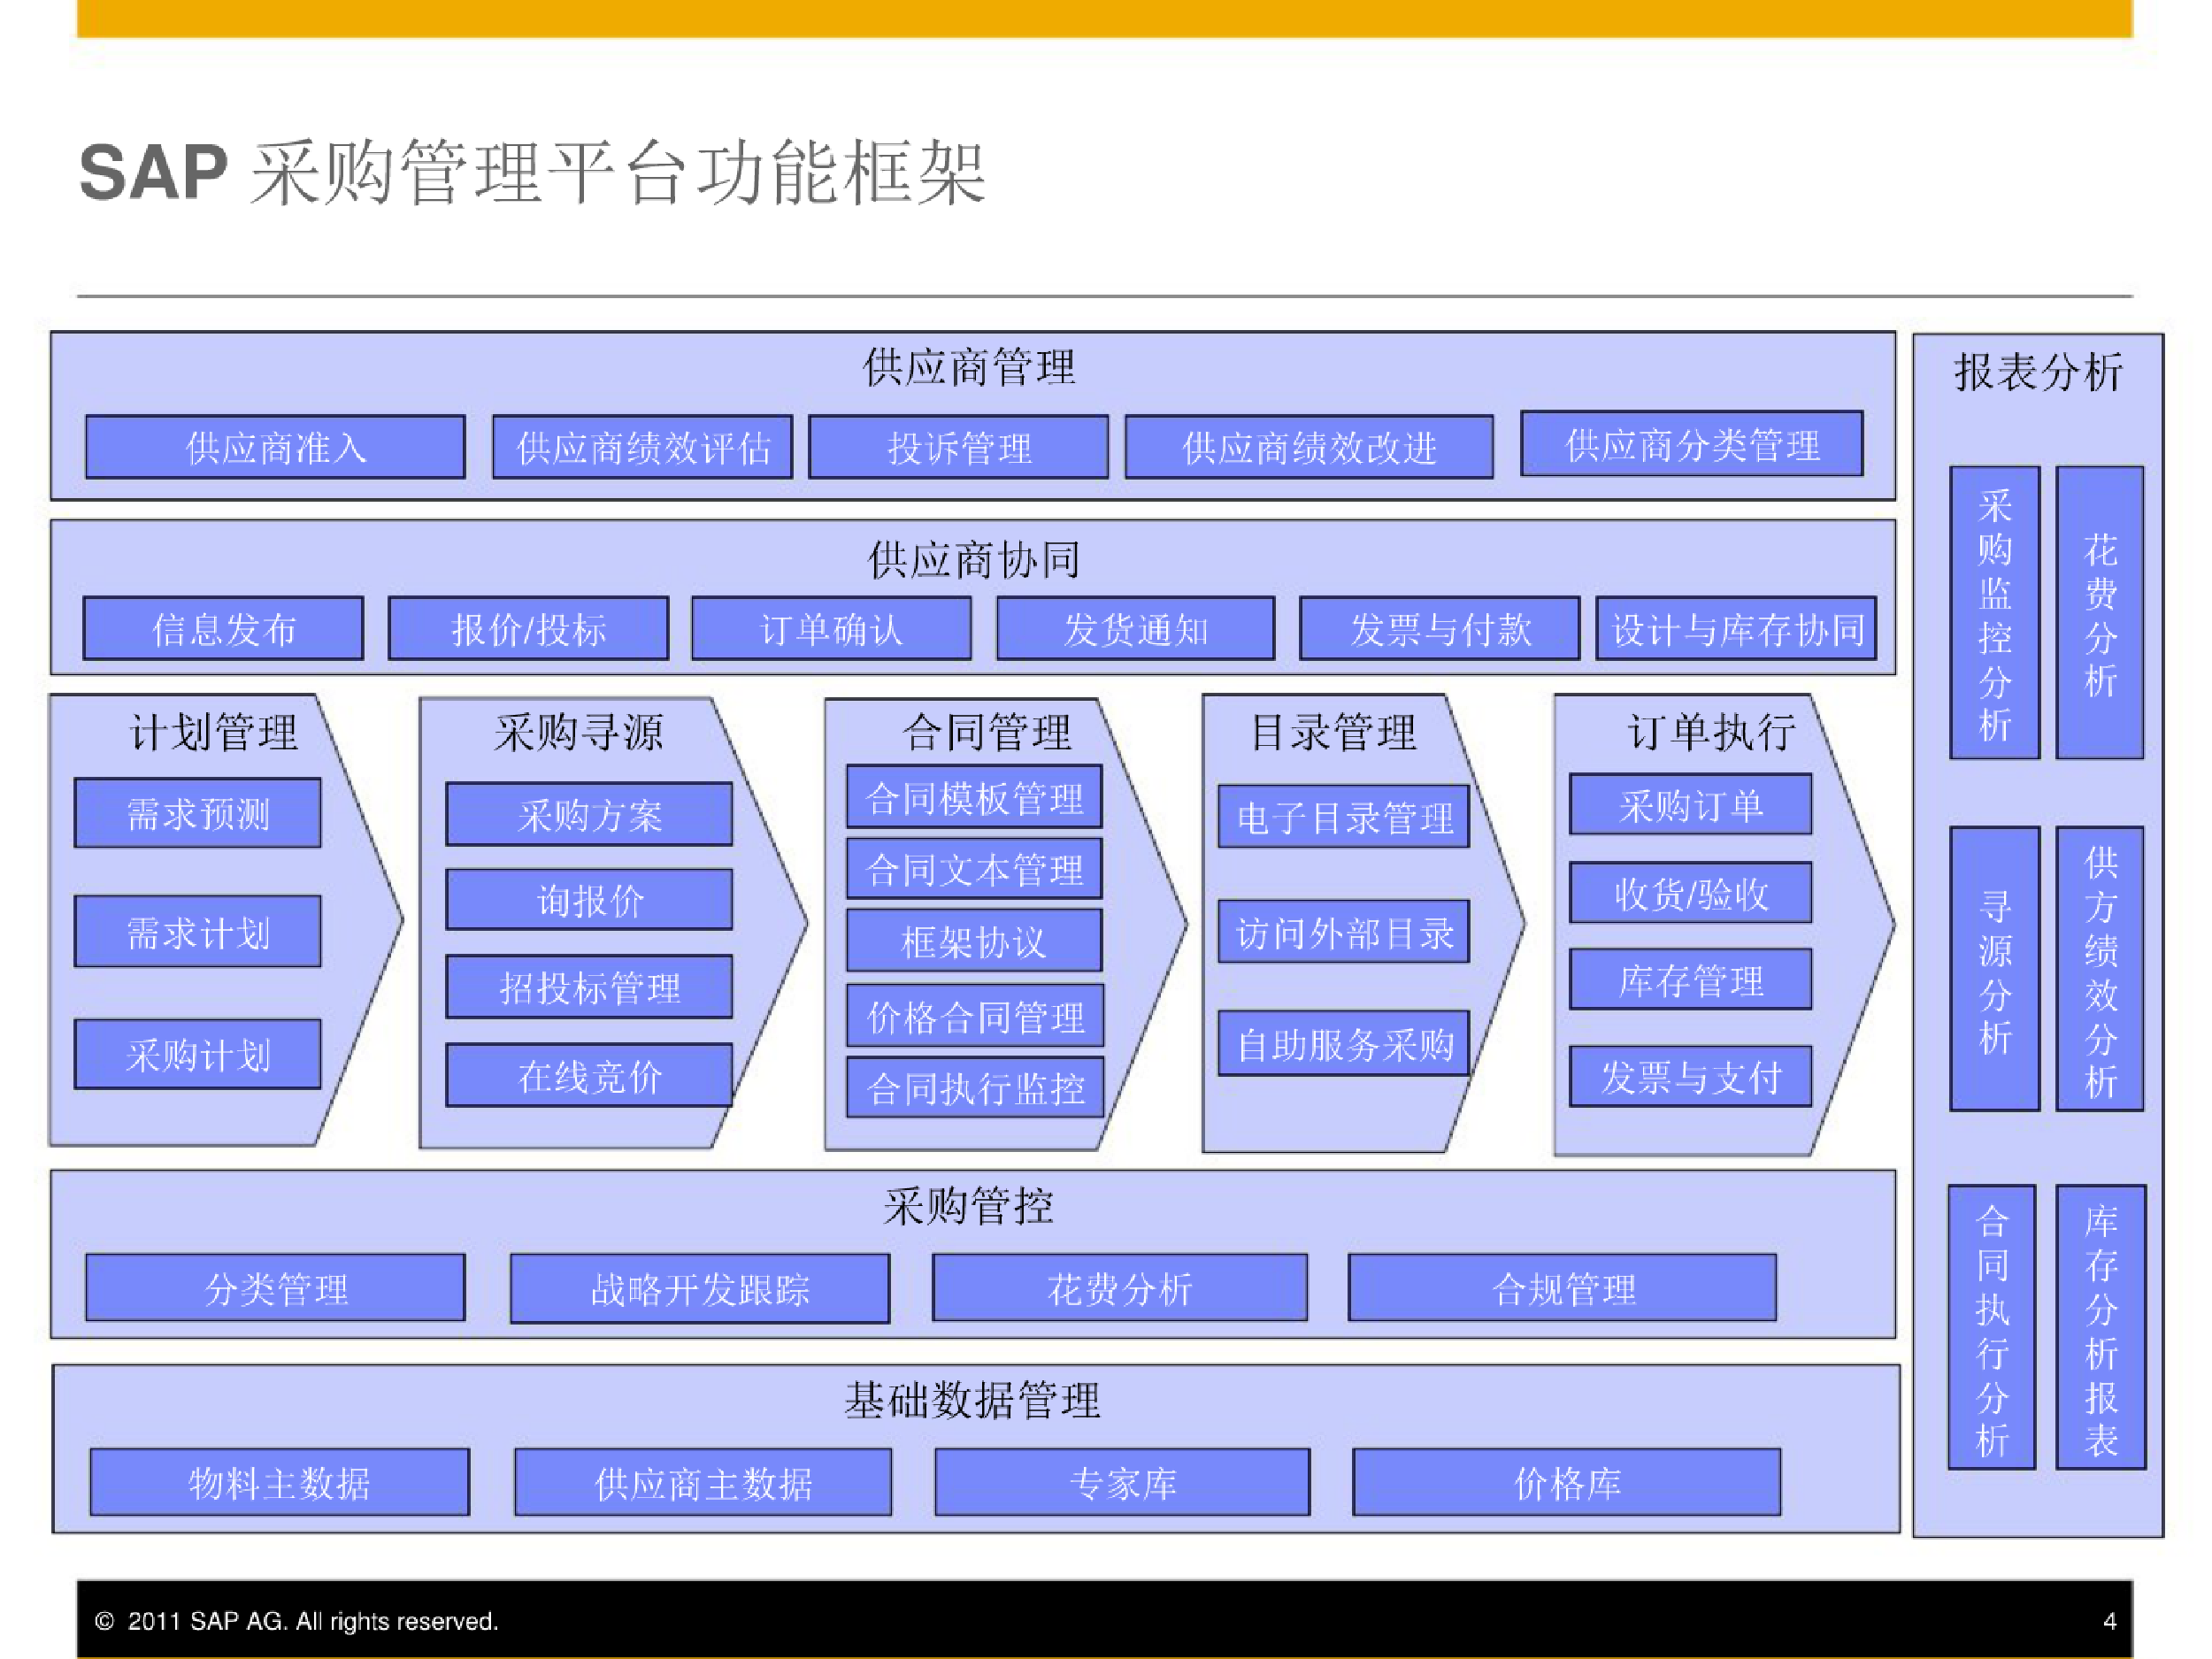
Task: Click the 合规管理 box
Action: point(1562,1288)
